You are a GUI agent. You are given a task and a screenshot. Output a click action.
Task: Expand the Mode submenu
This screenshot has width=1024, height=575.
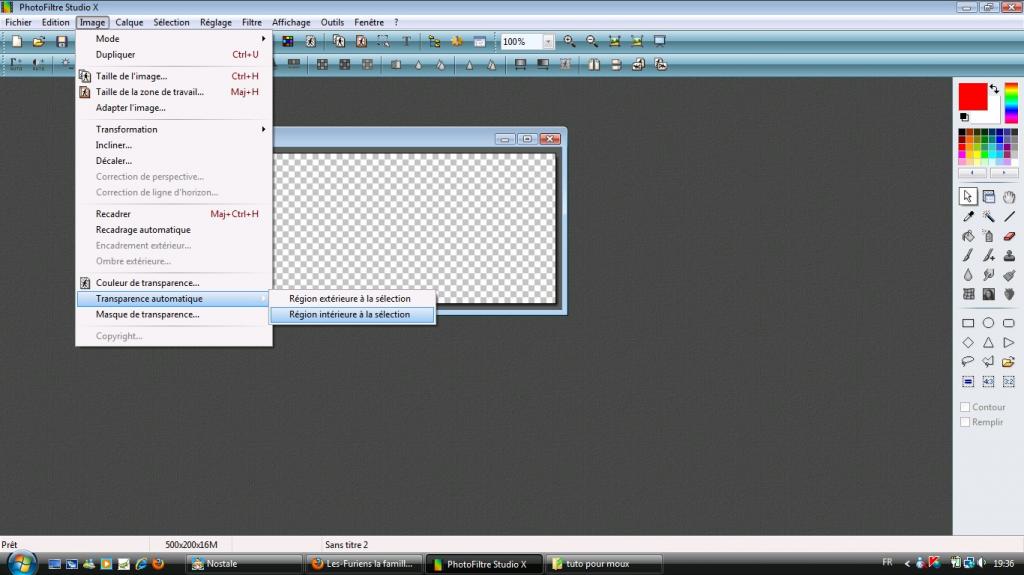coord(174,39)
